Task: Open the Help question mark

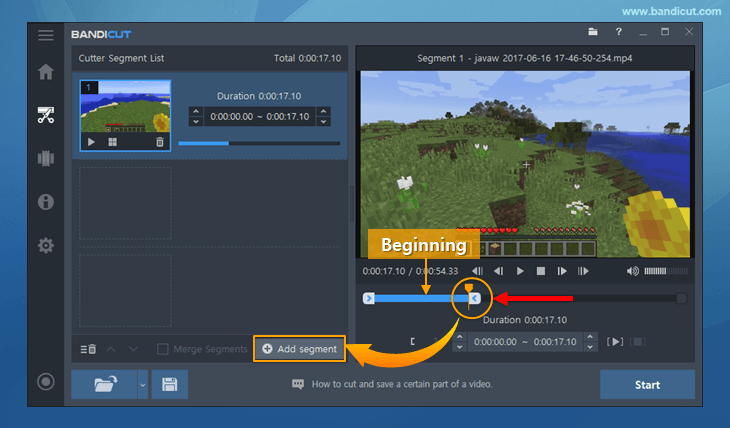Action: pyautogui.click(x=618, y=32)
